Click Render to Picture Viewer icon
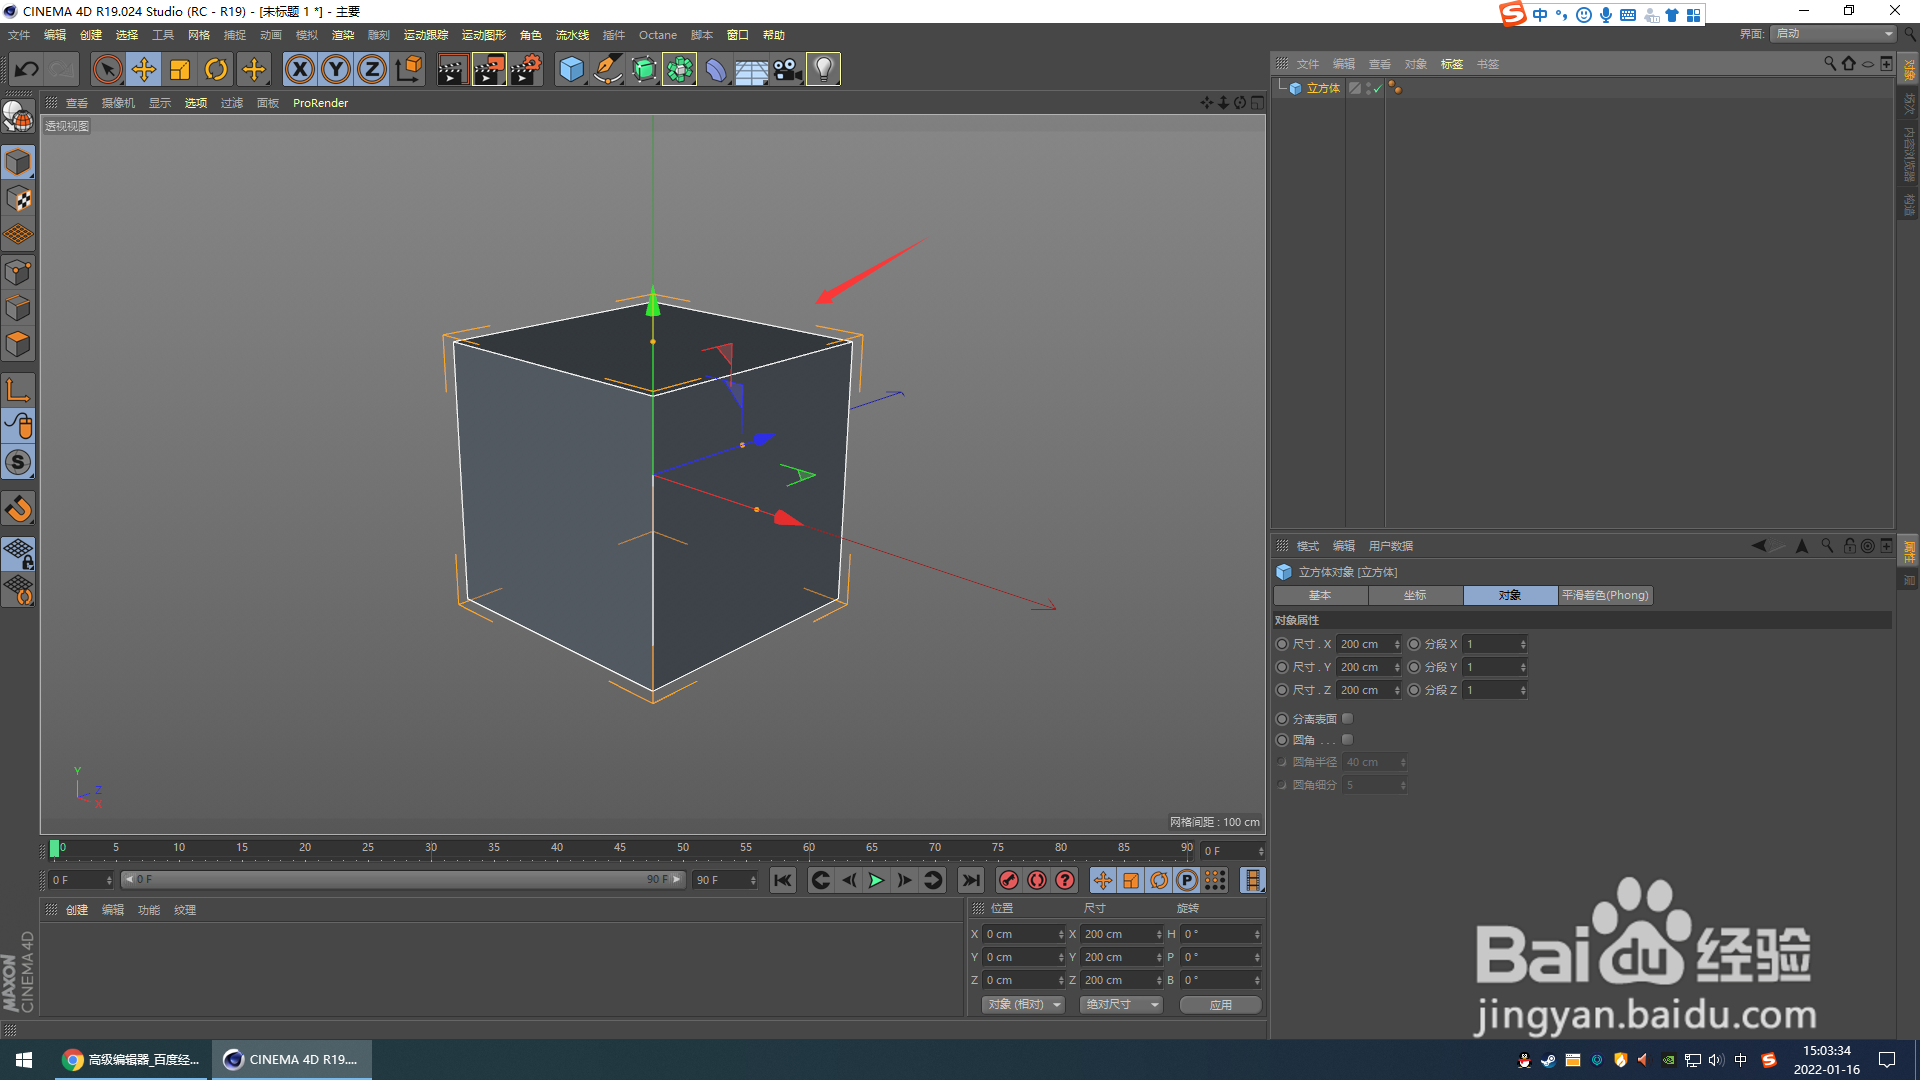The image size is (1920, 1080). click(x=489, y=69)
